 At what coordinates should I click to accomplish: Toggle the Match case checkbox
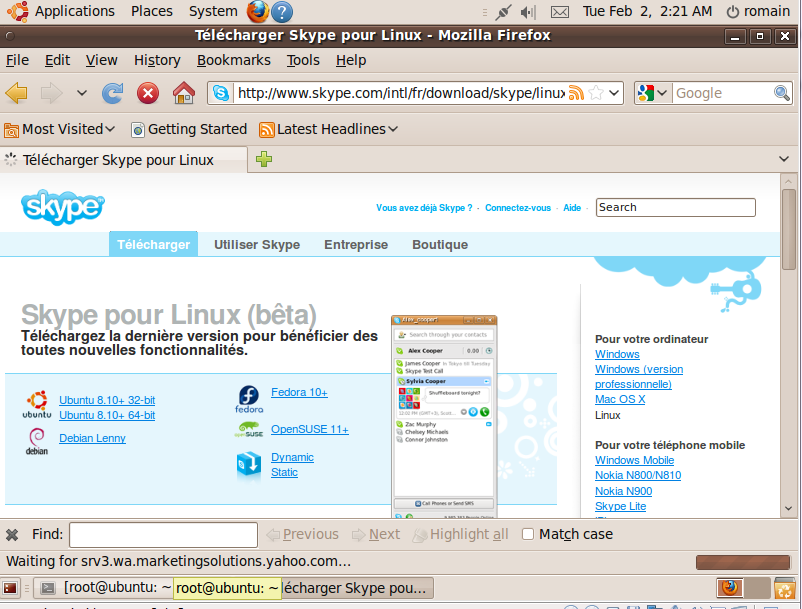tap(528, 534)
